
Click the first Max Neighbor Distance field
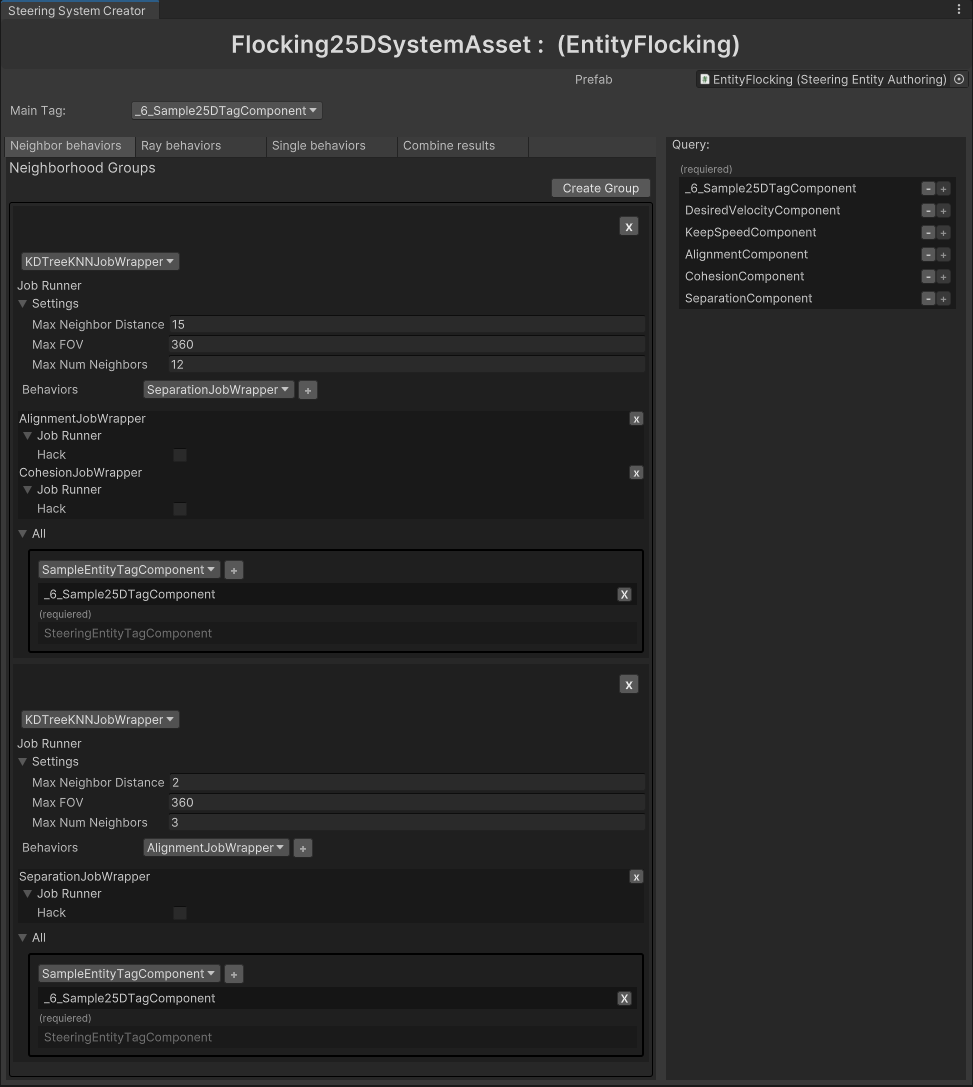pyautogui.click(x=406, y=325)
